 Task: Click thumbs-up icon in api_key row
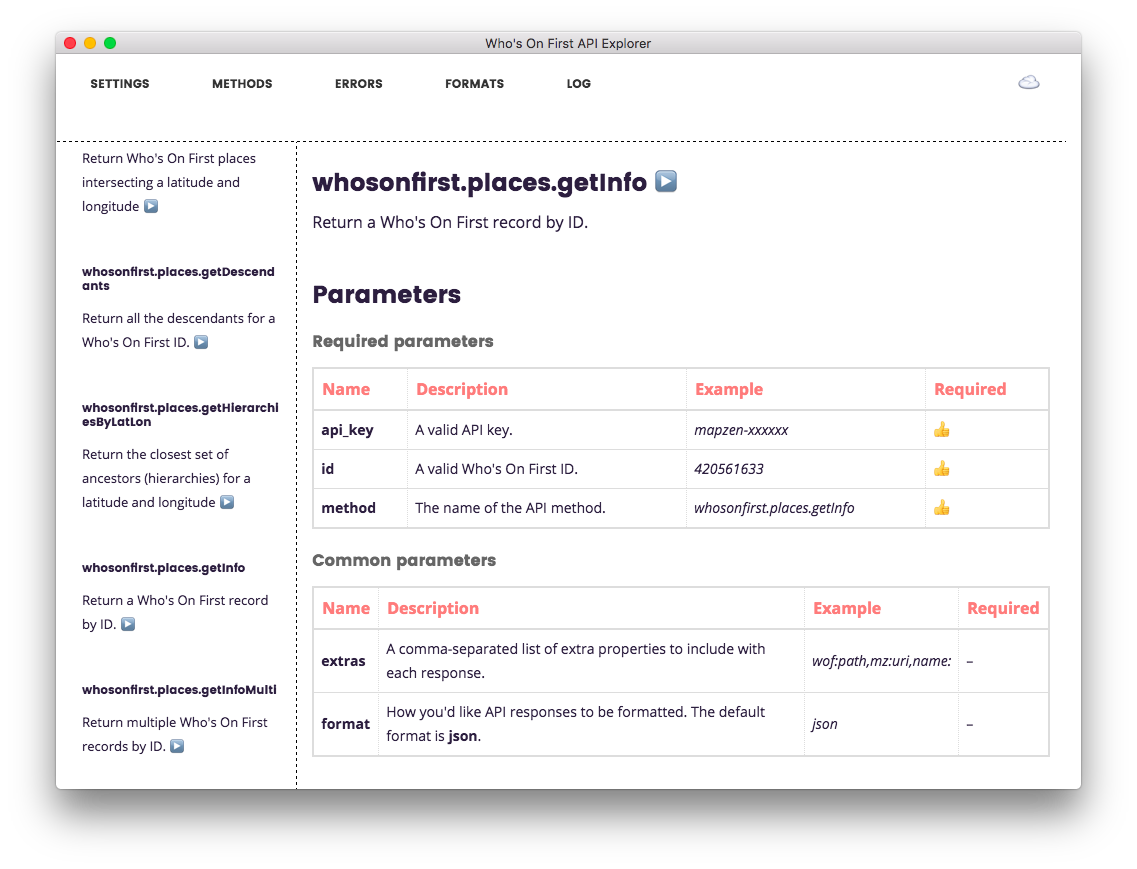941,429
